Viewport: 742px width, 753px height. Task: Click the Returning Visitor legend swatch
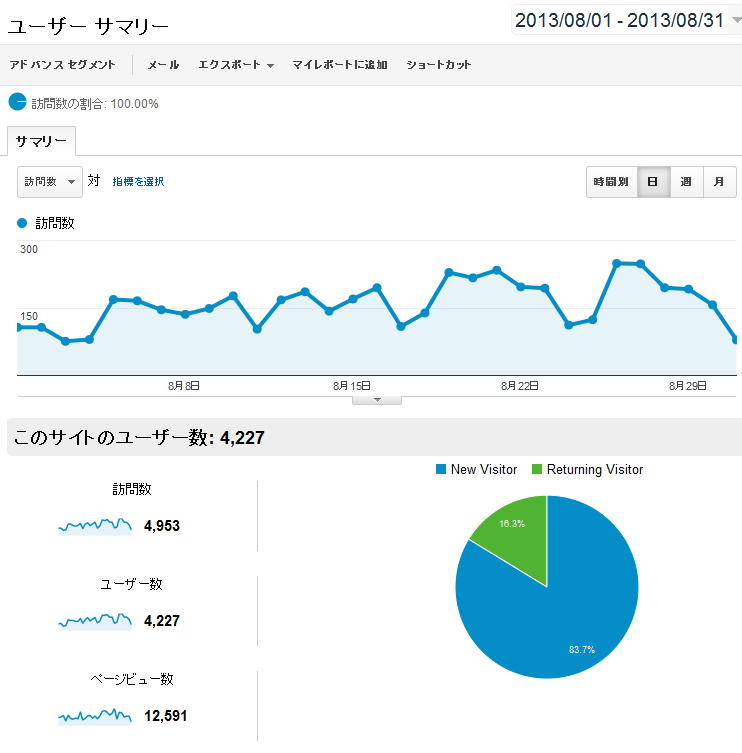click(537, 469)
